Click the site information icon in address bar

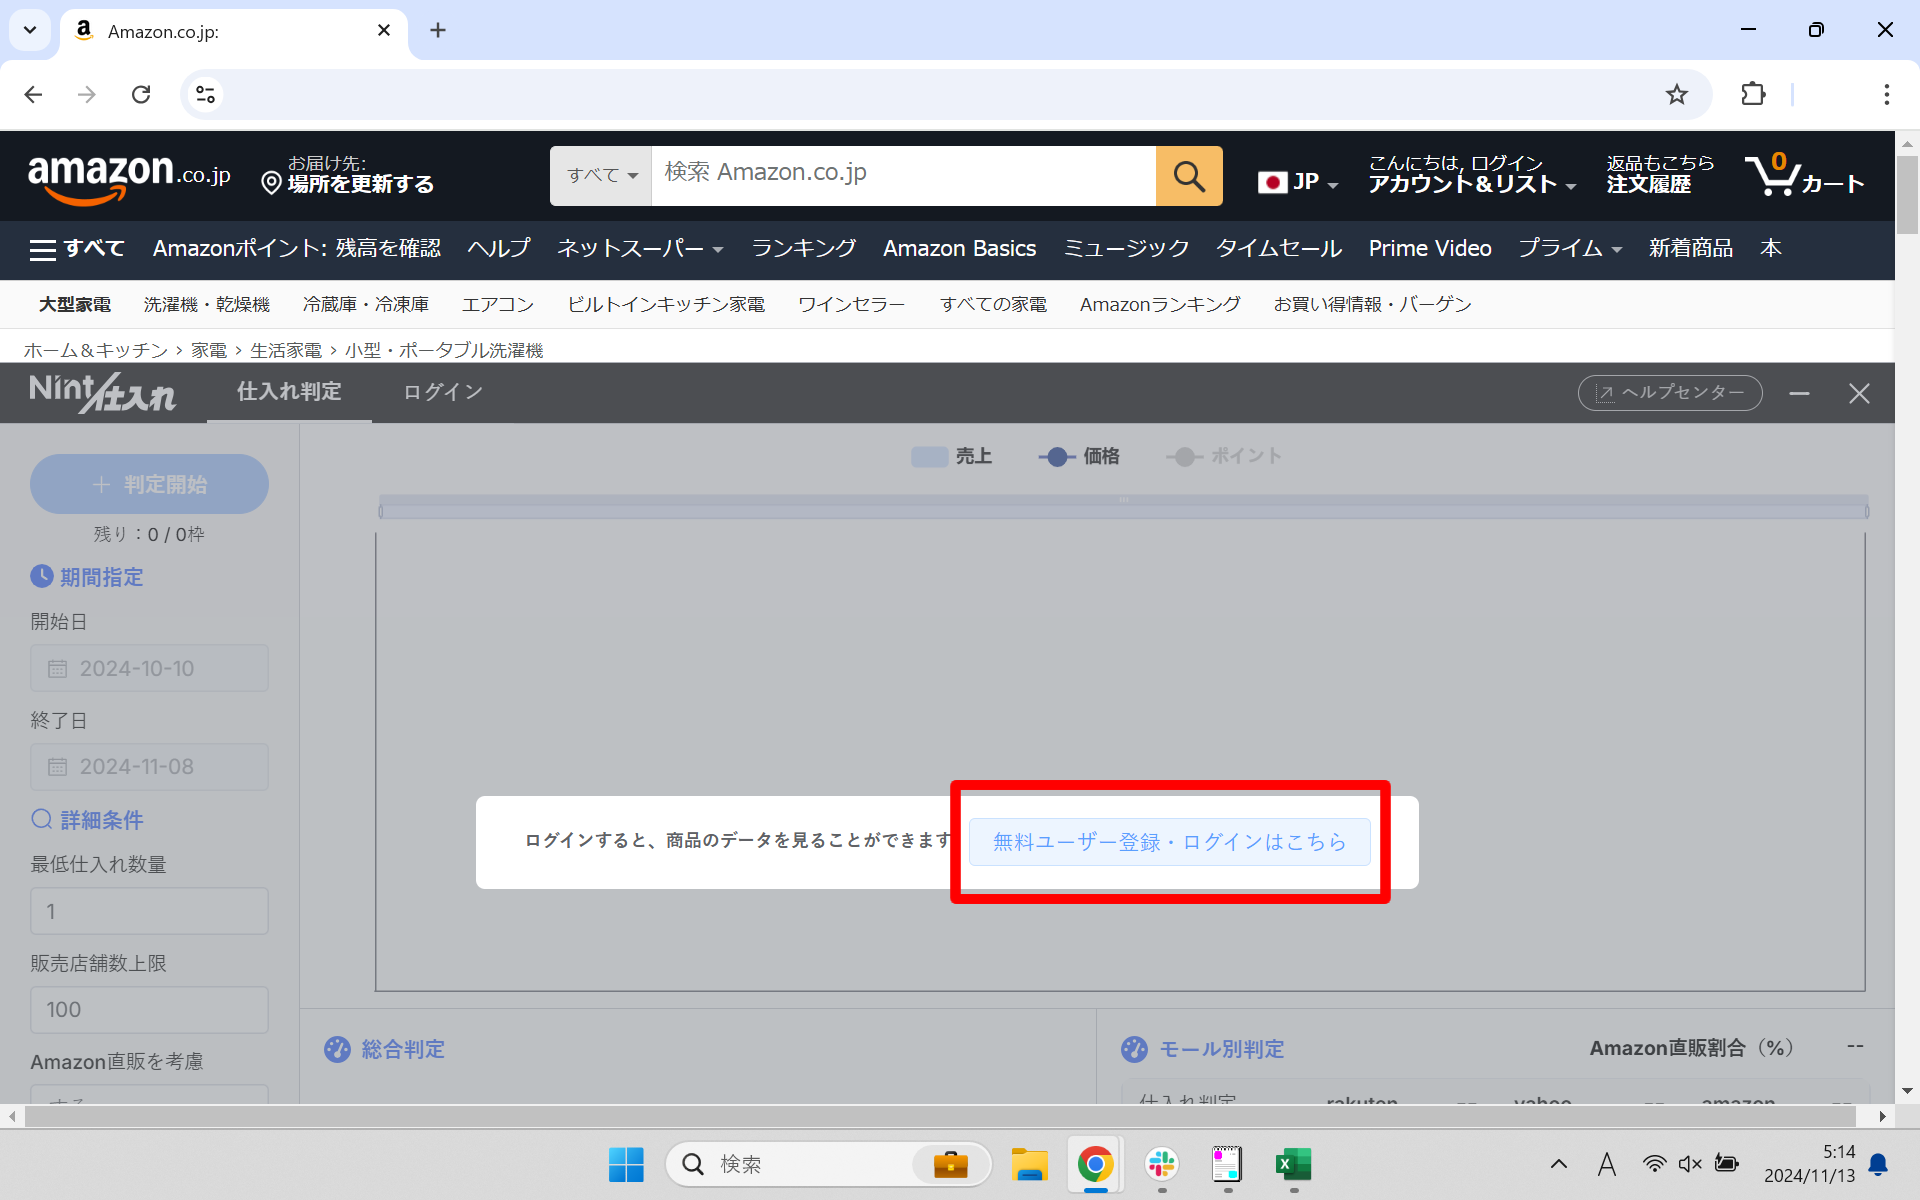(205, 94)
